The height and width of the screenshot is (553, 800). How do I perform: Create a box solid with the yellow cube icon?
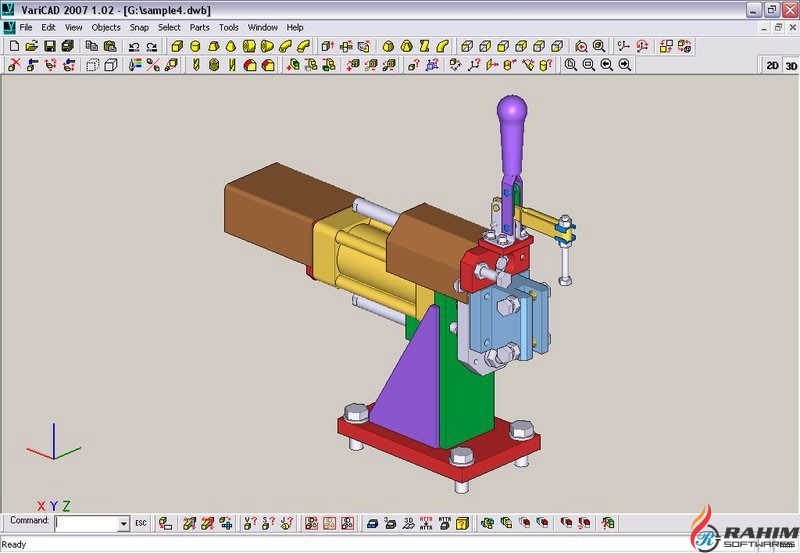(x=176, y=46)
